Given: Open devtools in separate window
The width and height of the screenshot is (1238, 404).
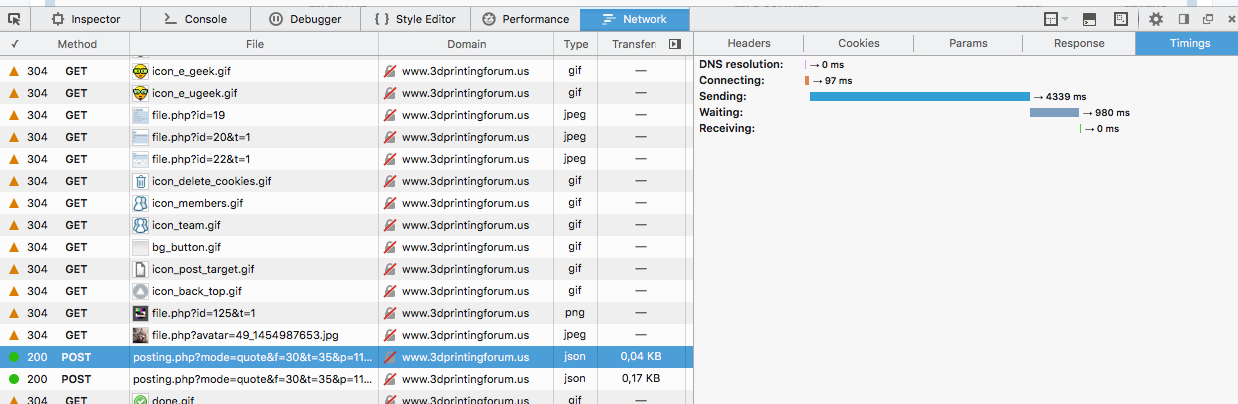Looking at the screenshot, I should [1208, 19].
